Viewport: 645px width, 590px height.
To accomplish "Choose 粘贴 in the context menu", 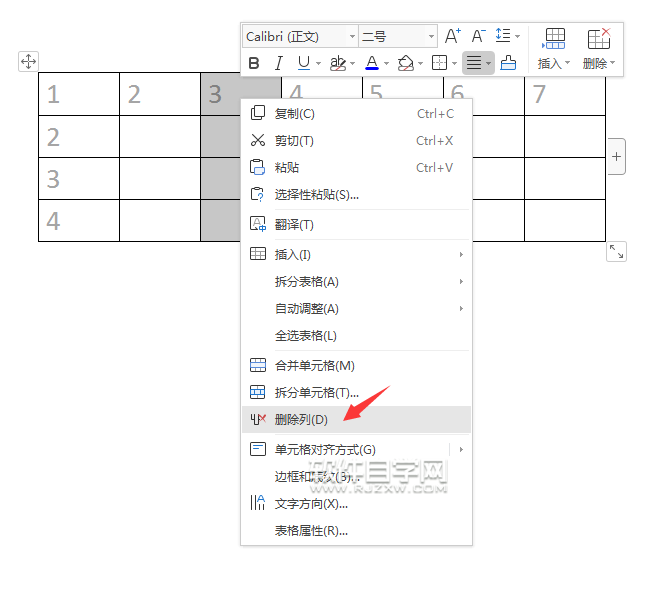I will (x=356, y=167).
